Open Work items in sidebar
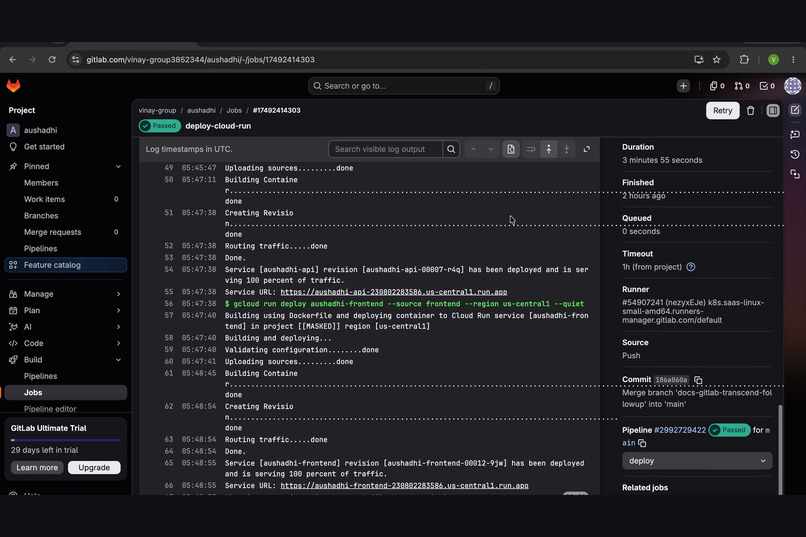This screenshot has height=537, width=806. coord(65,199)
